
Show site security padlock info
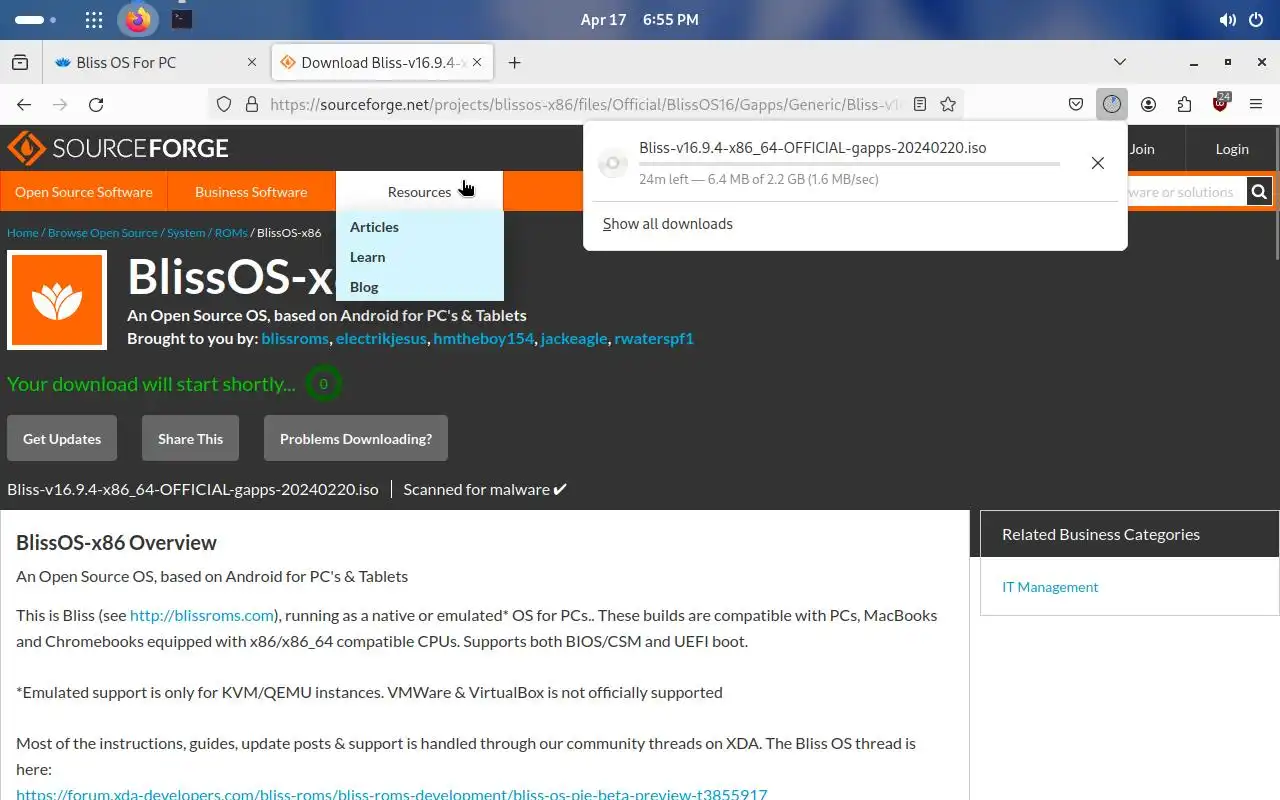tap(251, 104)
